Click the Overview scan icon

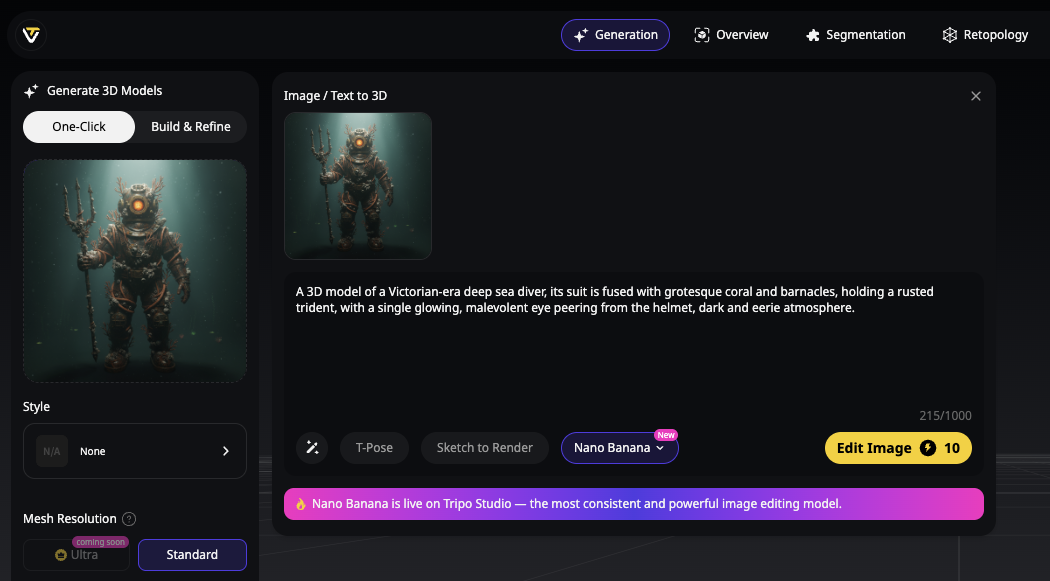[702, 35]
